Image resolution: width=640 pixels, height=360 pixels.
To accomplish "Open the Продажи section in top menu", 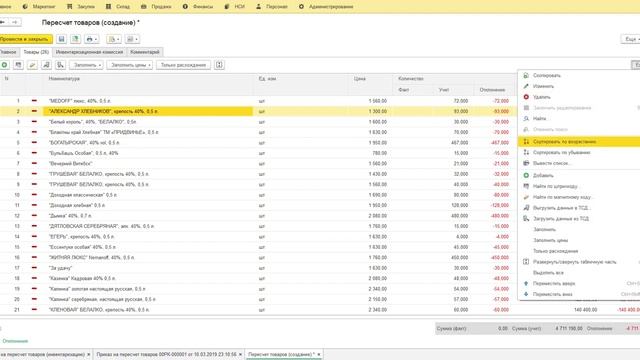I will pyautogui.click(x=156, y=7).
